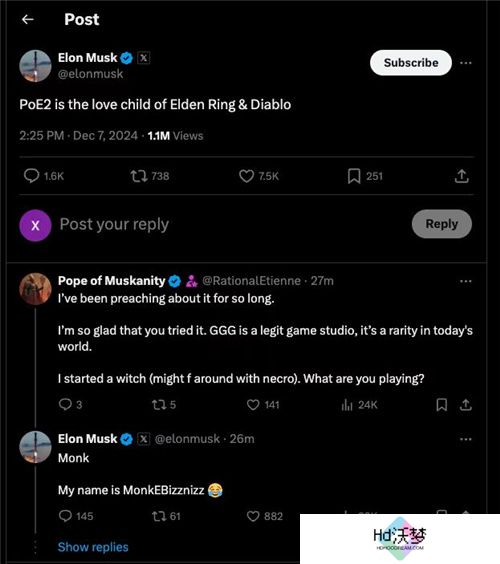Screen dimensions: 500x564
Task: Repost the main post with 738 reposts
Action: (x=138, y=176)
